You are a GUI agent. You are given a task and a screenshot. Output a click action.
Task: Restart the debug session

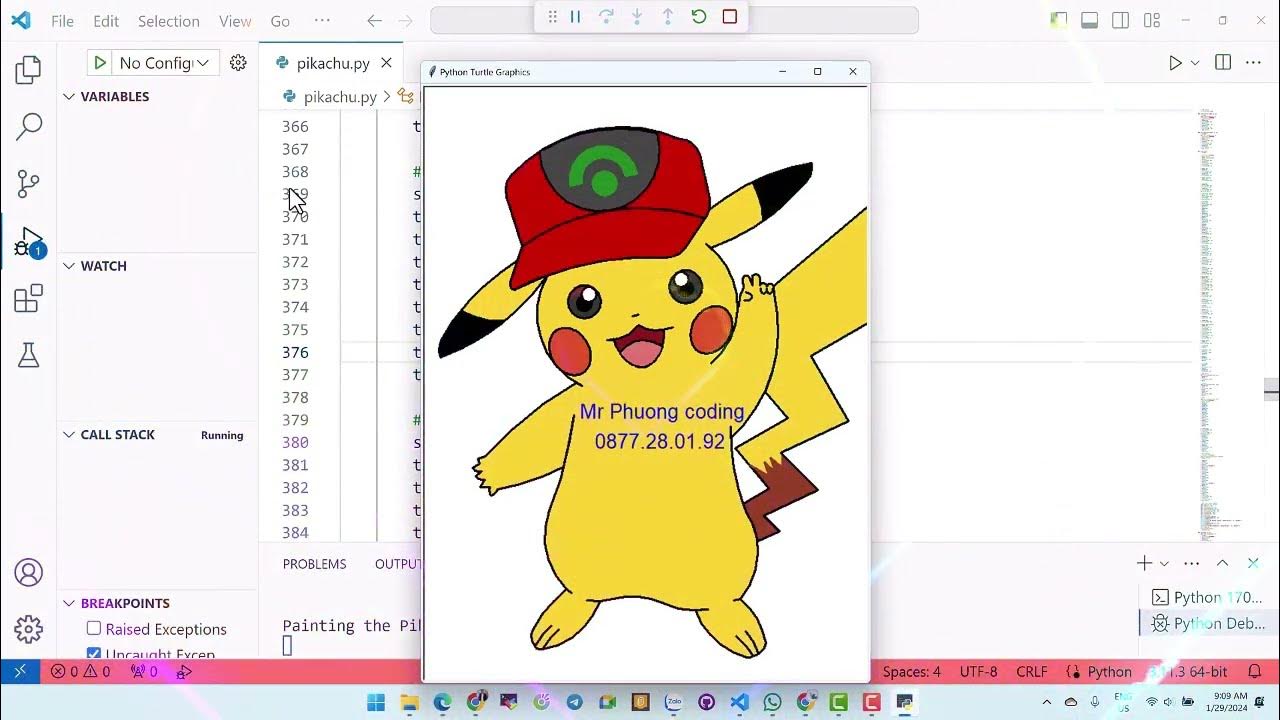tap(699, 16)
